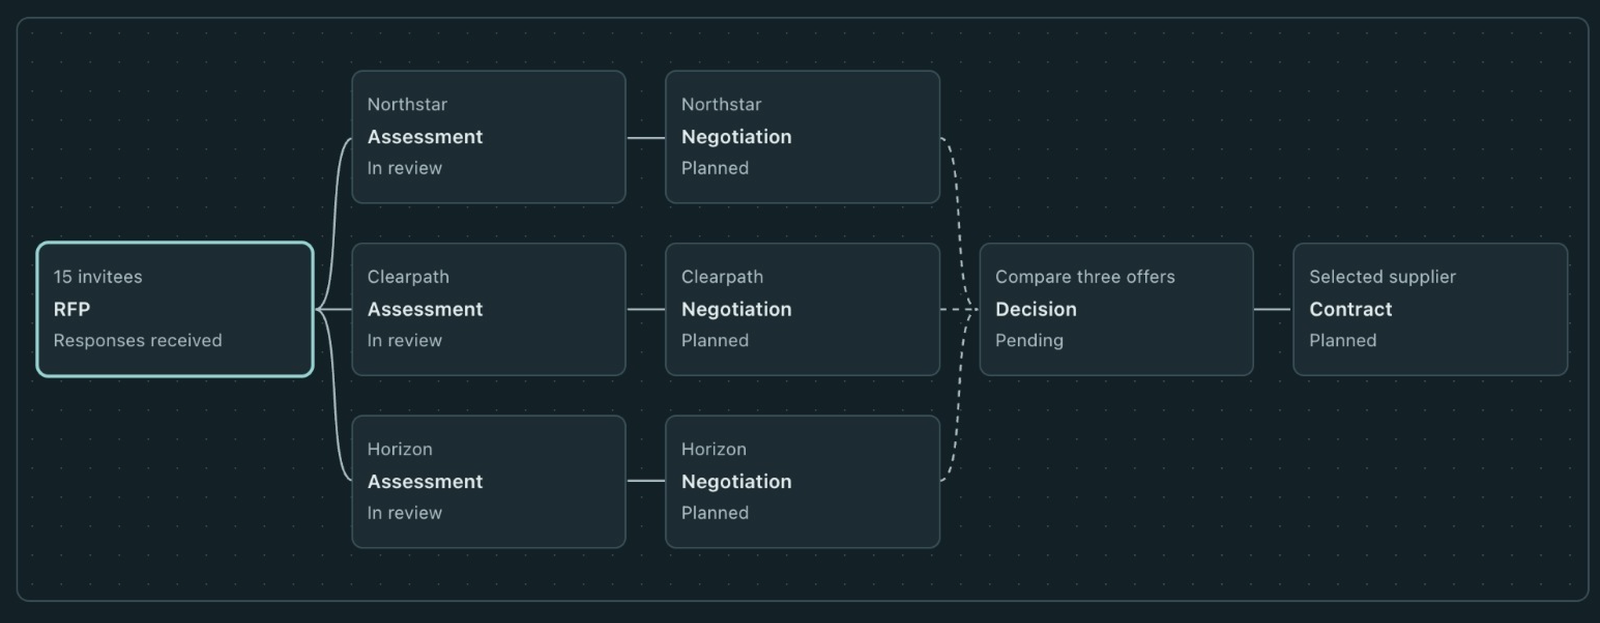Open the Clearpath Negotiation card
Image resolution: width=1600 pixels, height=623 pixels.
803,309
